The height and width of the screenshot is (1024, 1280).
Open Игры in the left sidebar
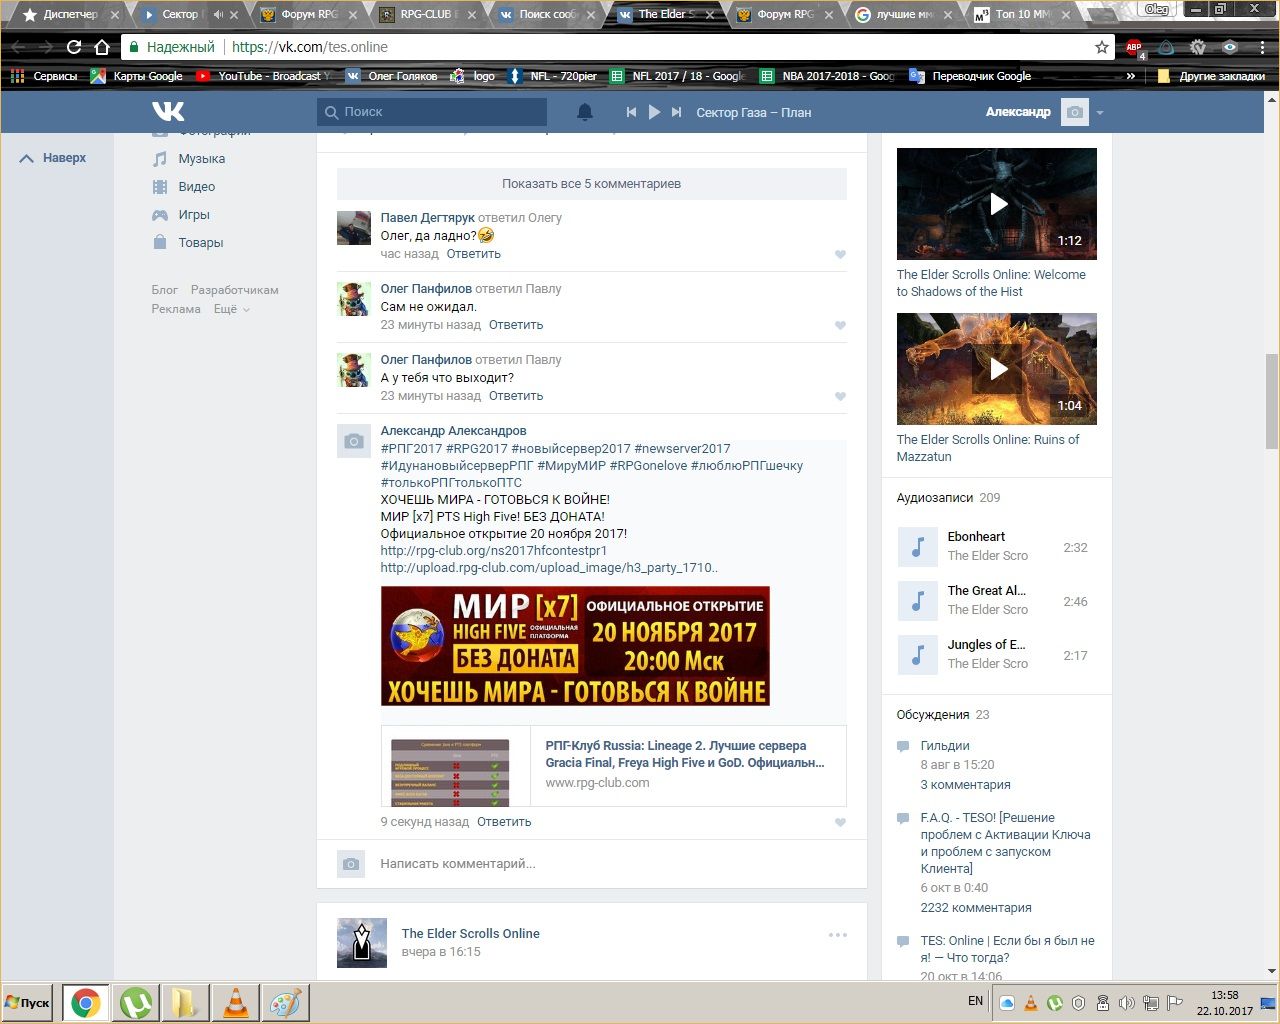[x=193, y=215]
